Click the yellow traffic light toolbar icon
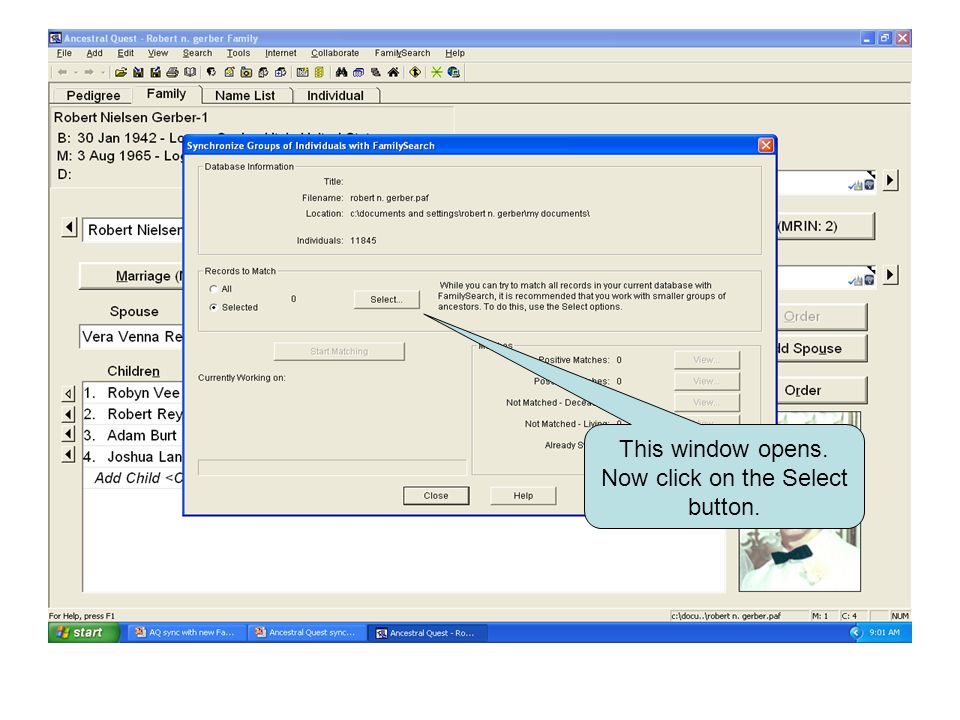Image resolution: width=960 pixels, height=720 pixels. coord(319,72)
